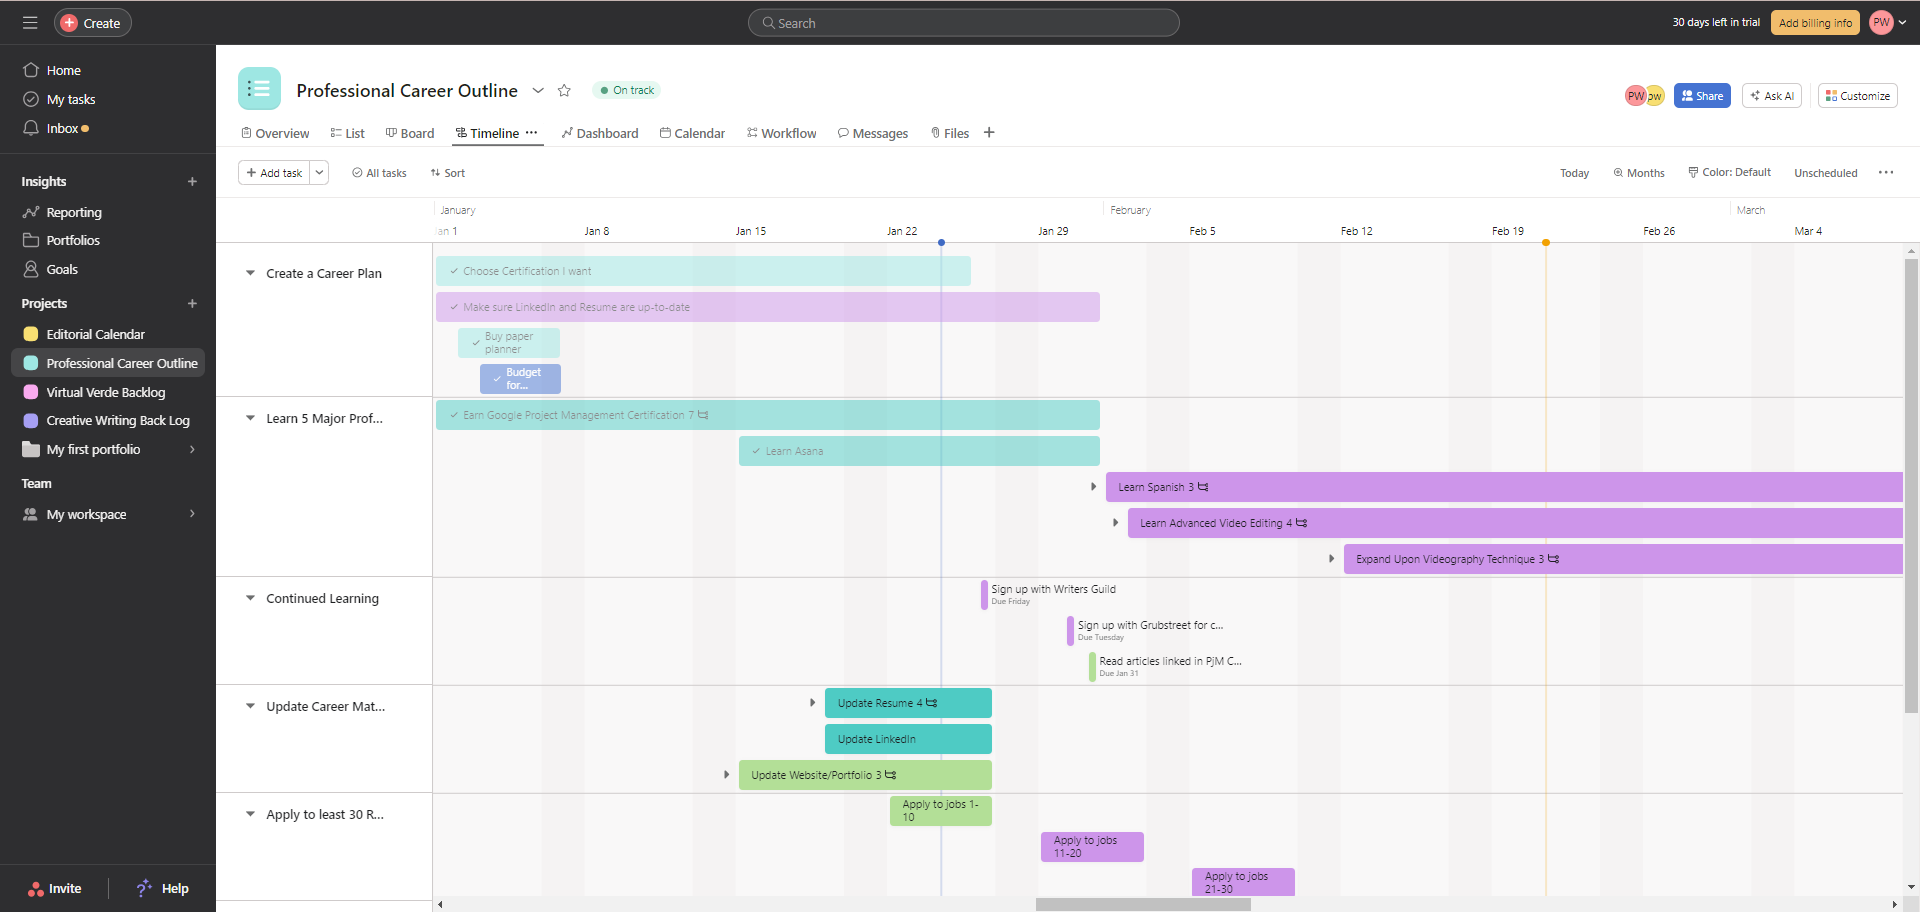Image resolution: width=1920 pixels, height=912 pixels.
Task: Jump to Today on timeline
Action: click(1574, 173)
